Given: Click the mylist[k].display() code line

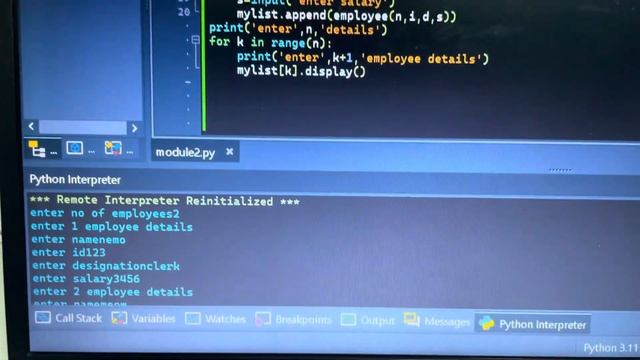Looking at the screenshot, I should pos(301,71).
